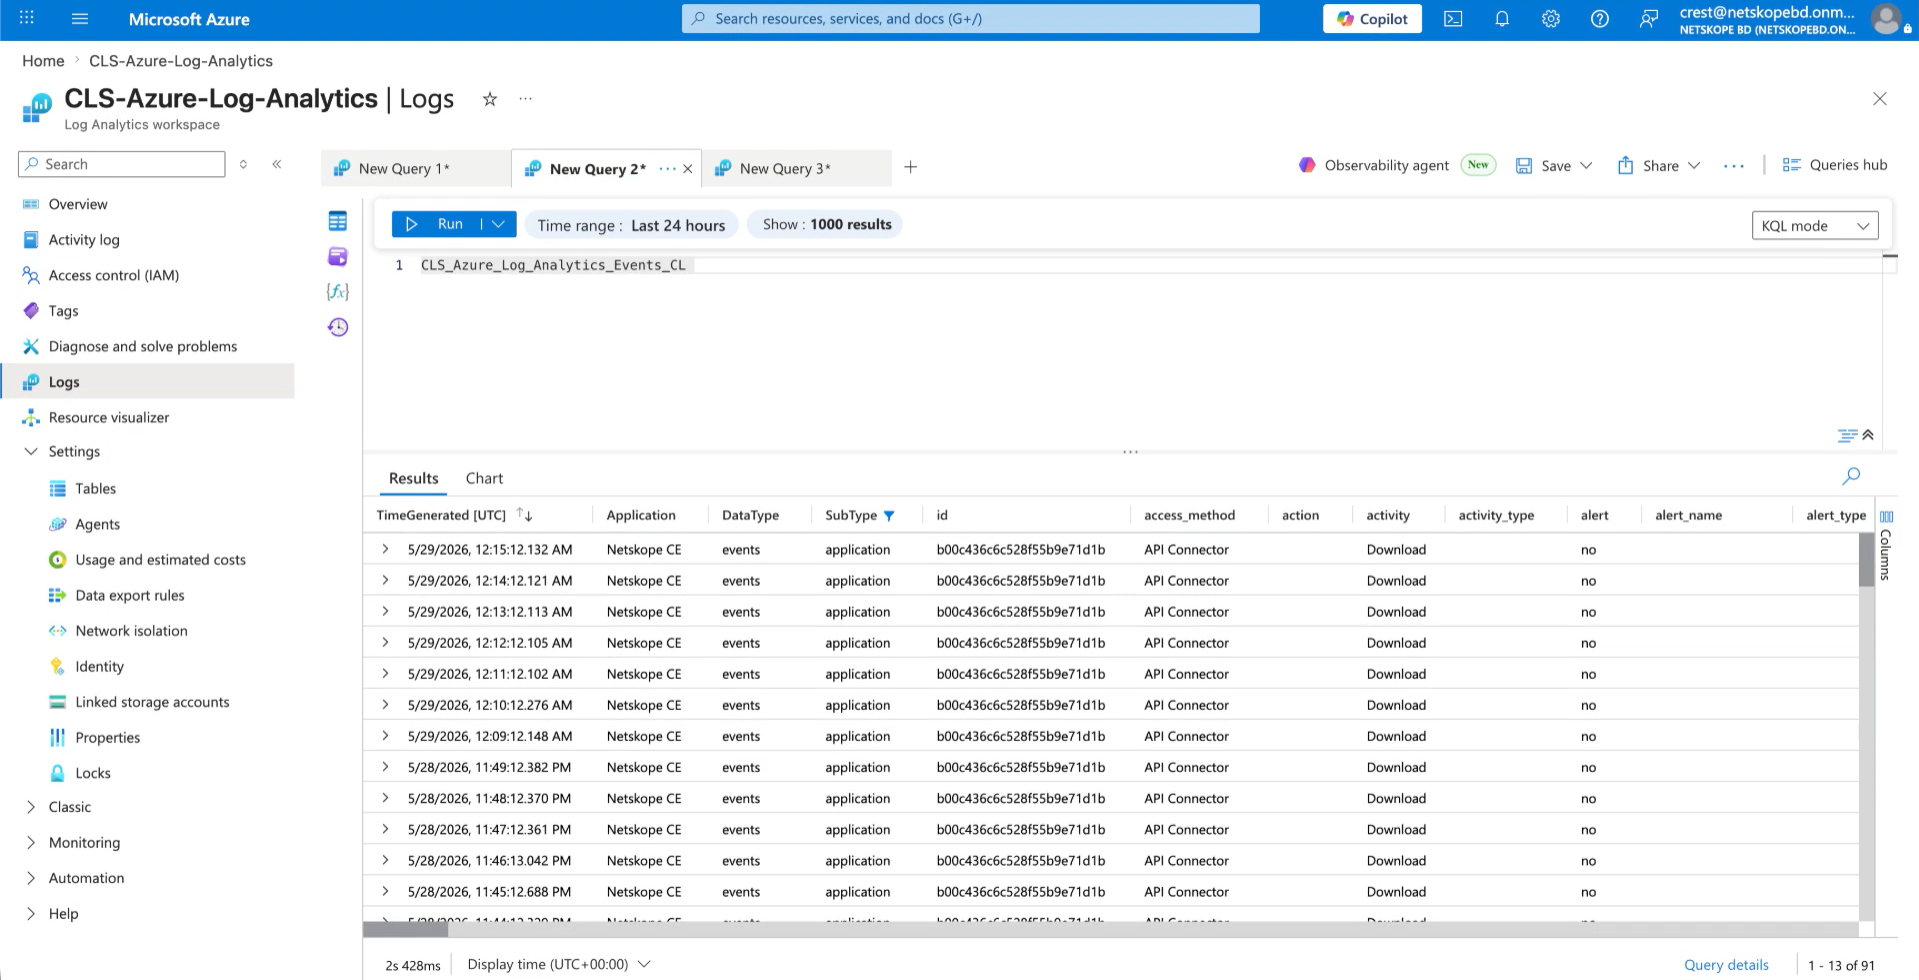Add a new query tab with plus

pyautogui.click(x=910, y=167)
